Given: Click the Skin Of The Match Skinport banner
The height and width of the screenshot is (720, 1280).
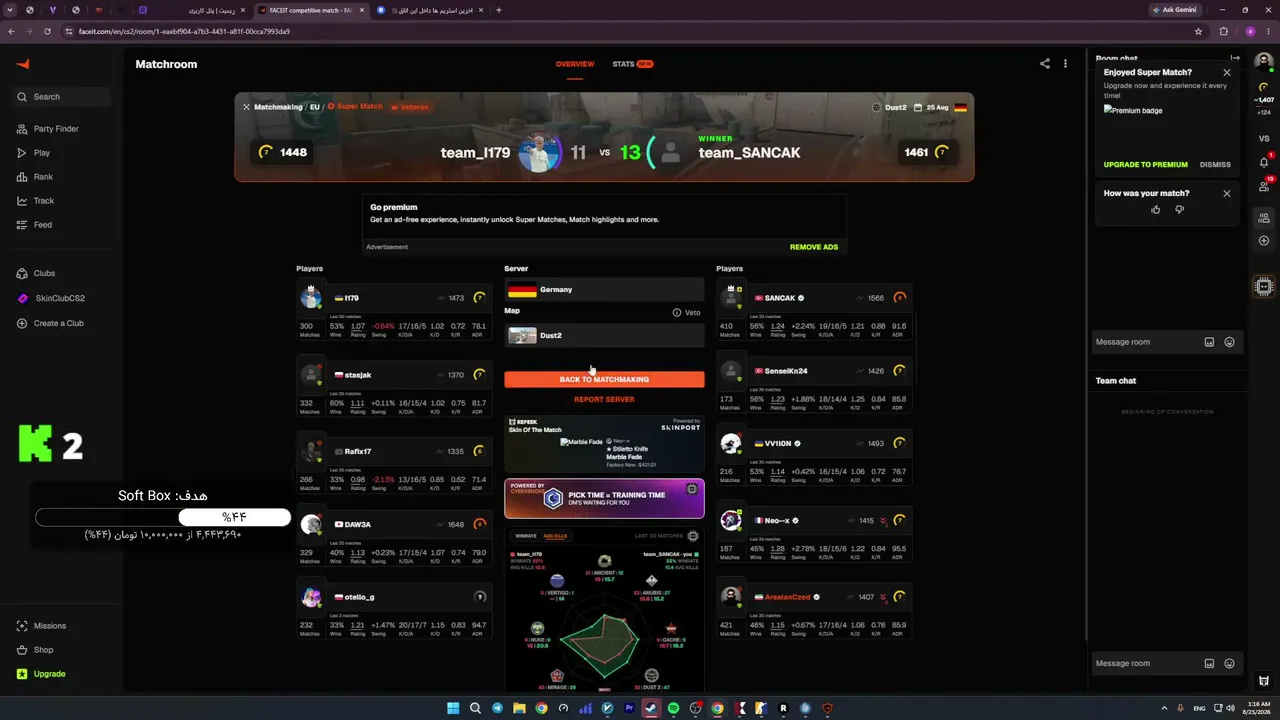Looking at the screenshot, I should [604, 444].
